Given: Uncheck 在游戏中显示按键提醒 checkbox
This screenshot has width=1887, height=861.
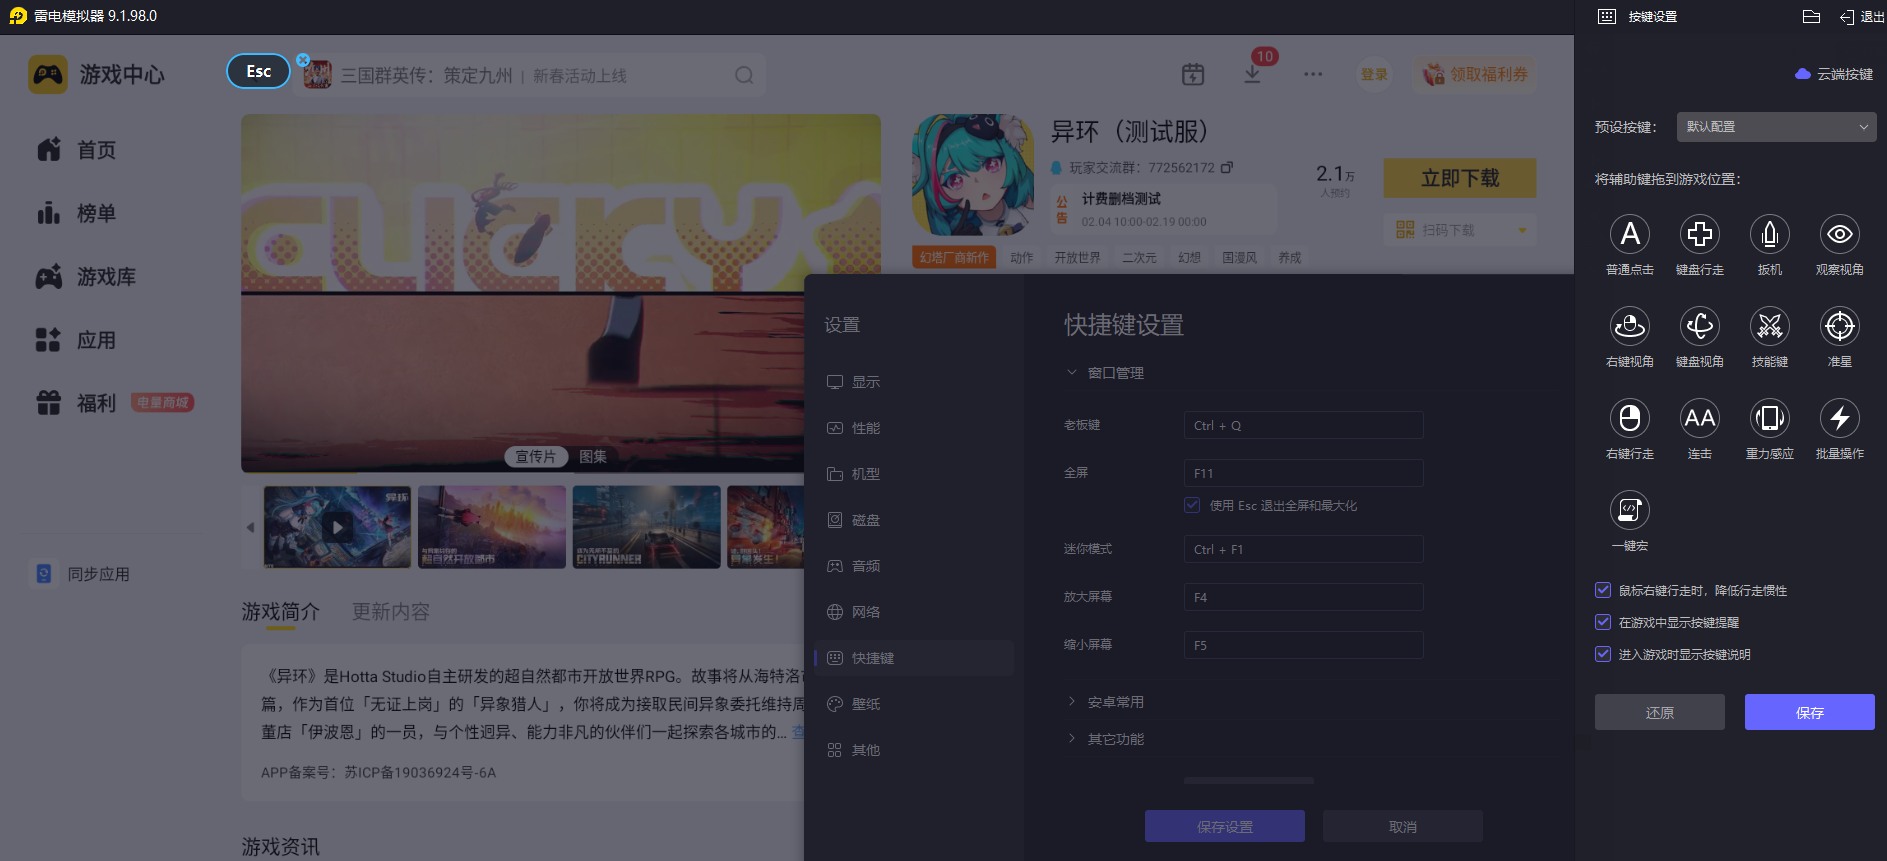Looking at the screenshot, I should point(1603,622).
